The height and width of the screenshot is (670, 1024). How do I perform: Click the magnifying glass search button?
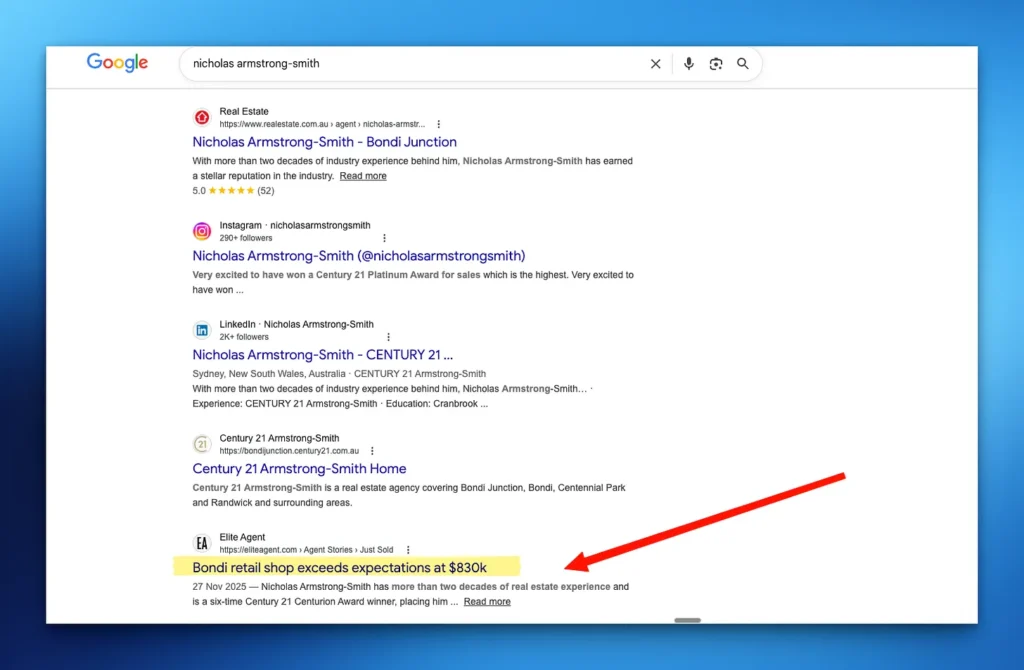743,64
